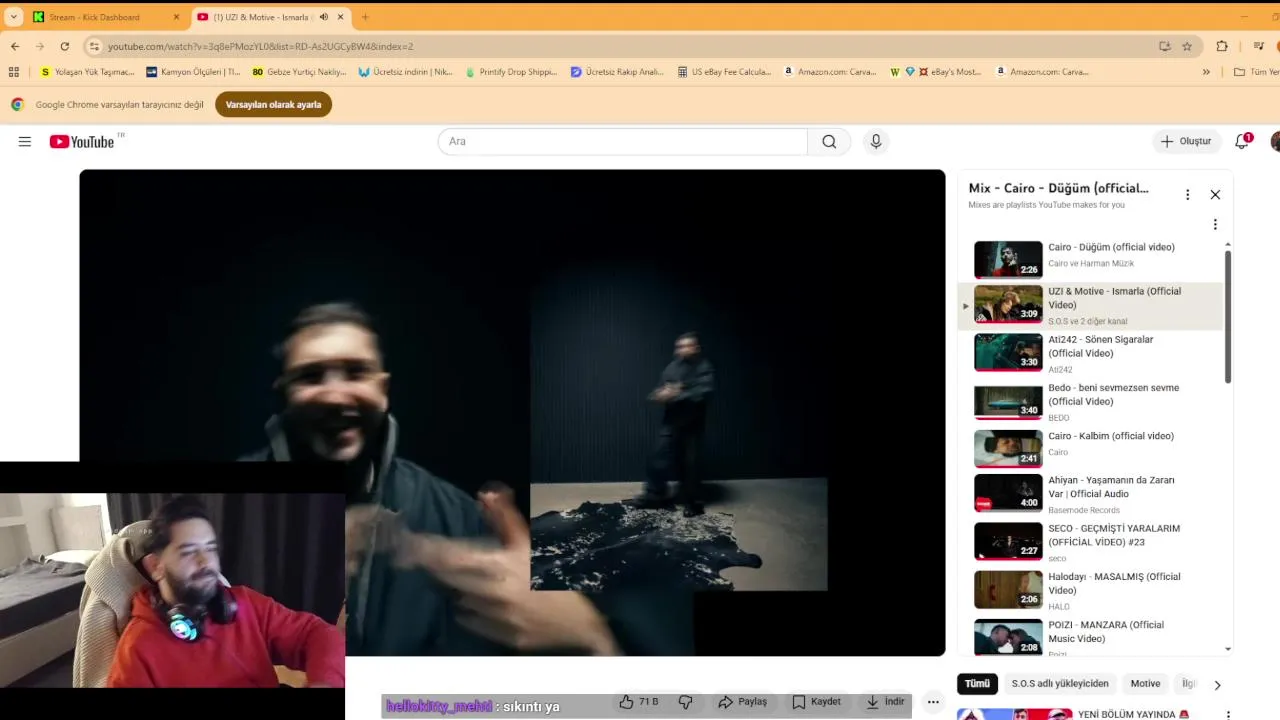
Task: Play SECO - GEÇMİŞTİ YARALARIM video
Action: click(1090, 542)
